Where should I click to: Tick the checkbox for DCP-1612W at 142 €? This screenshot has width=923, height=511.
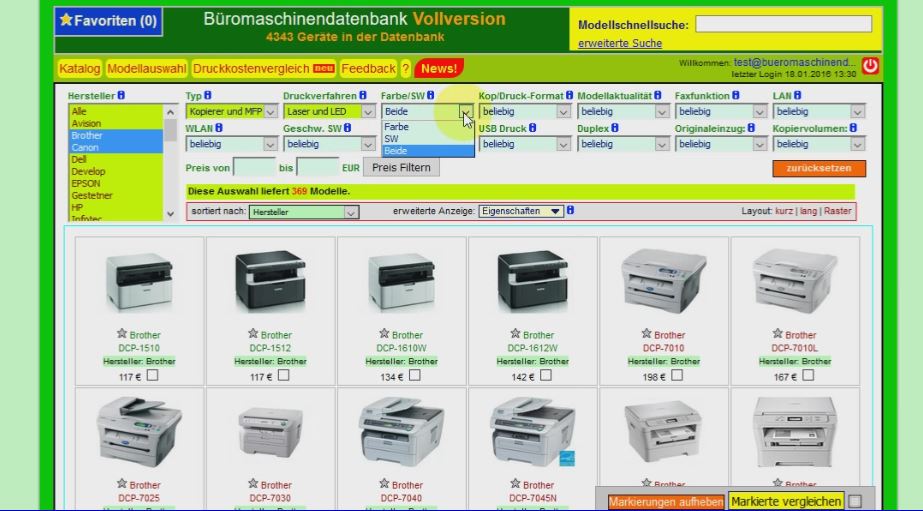pyautogui.click(x=546, y=375)
